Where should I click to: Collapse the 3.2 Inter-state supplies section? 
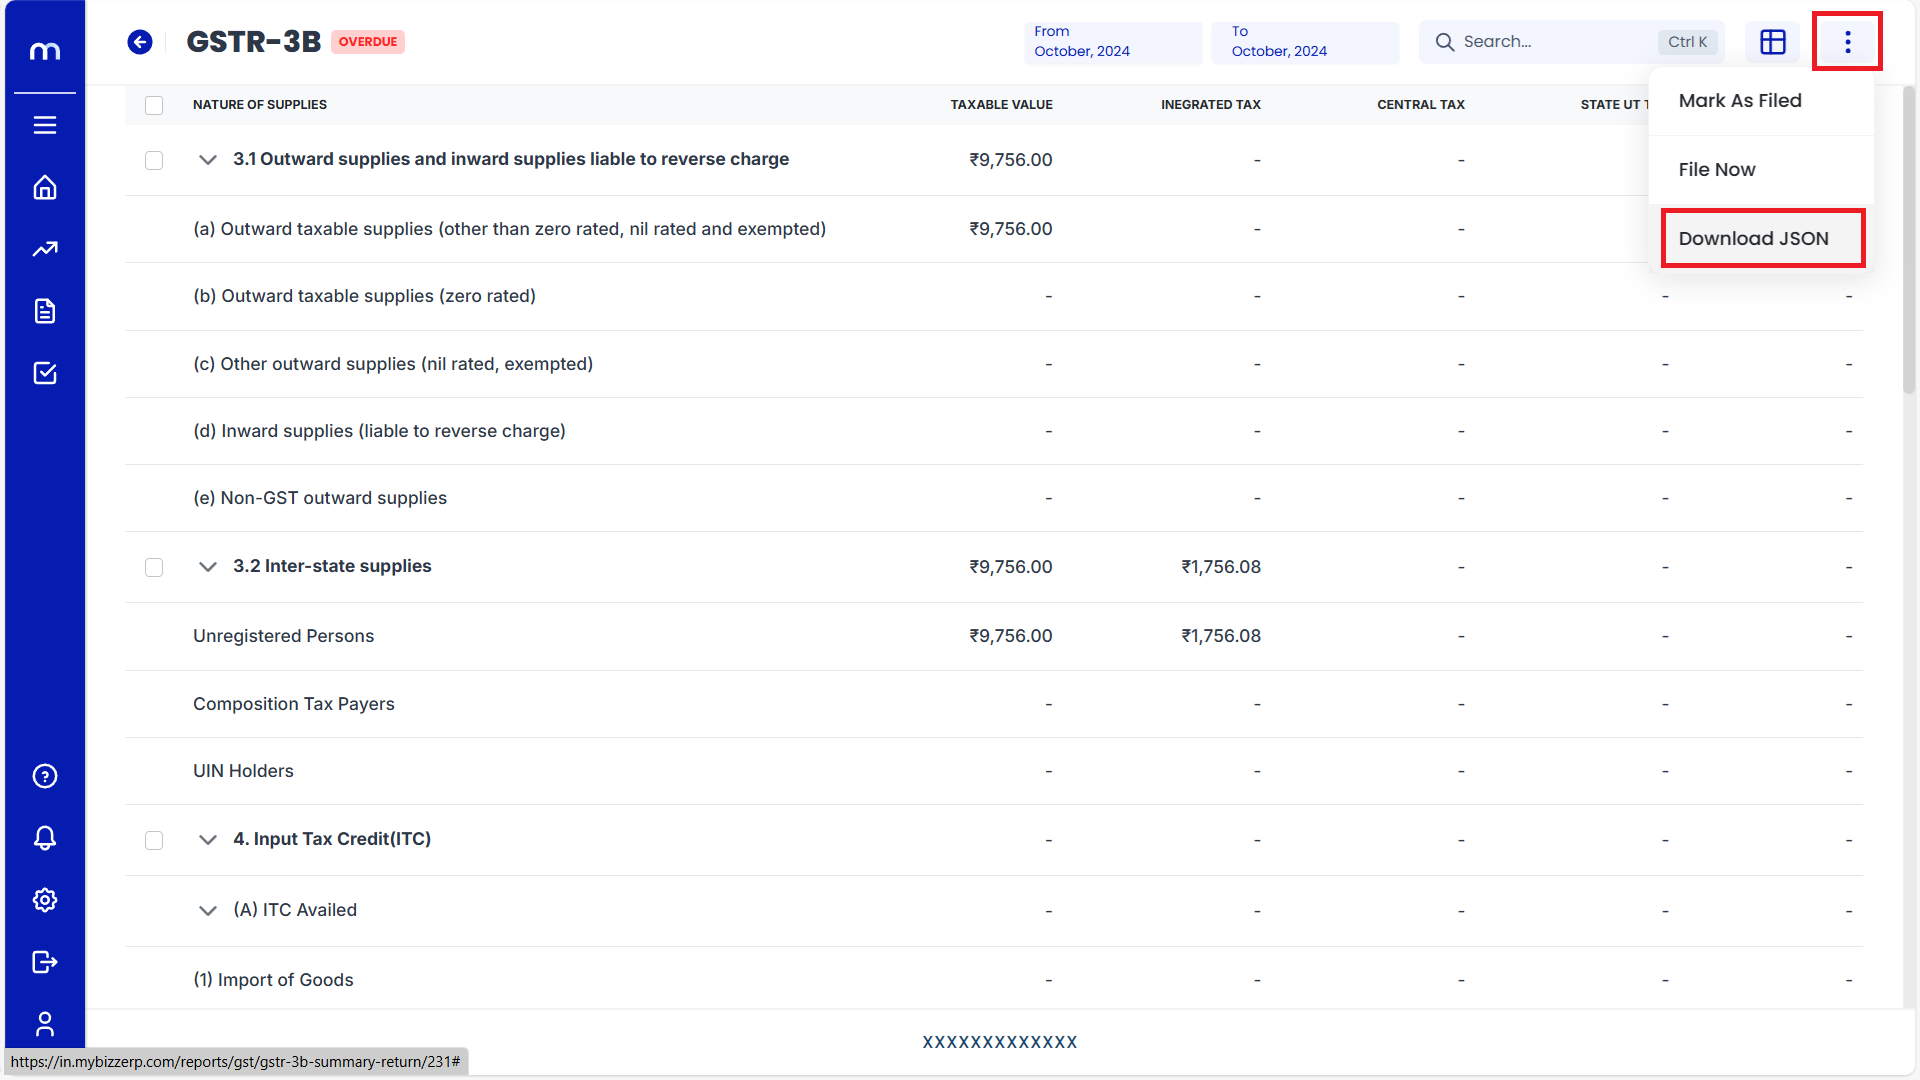208,567
